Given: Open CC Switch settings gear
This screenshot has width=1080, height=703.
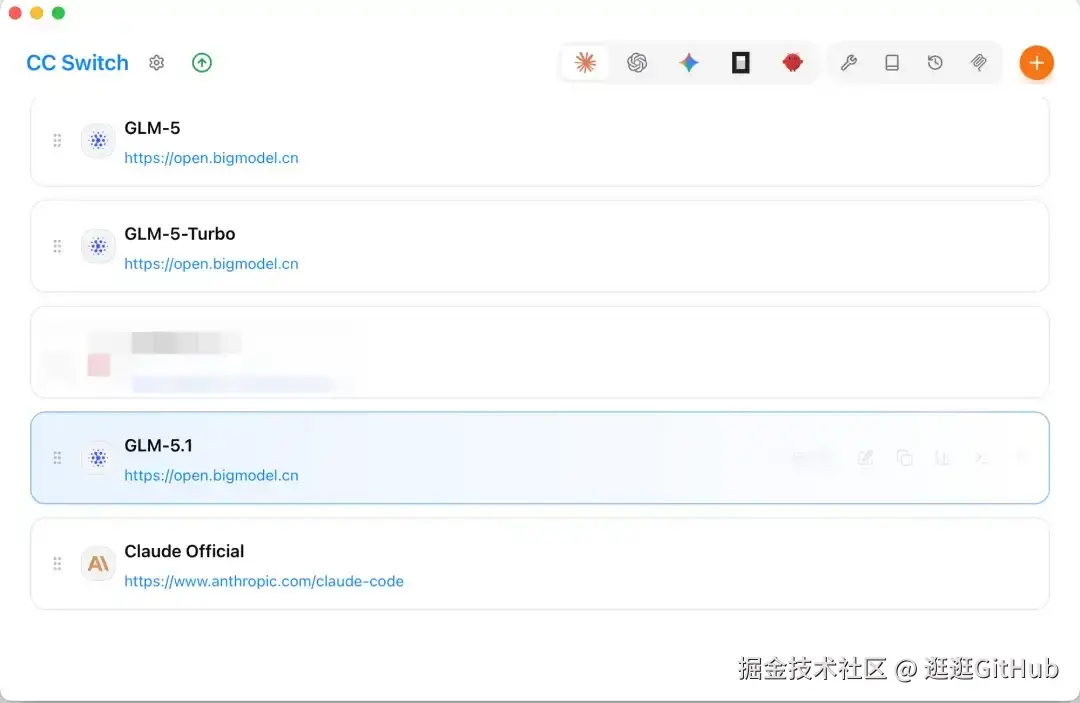Looking at the screenshot, I should point(156,63).
